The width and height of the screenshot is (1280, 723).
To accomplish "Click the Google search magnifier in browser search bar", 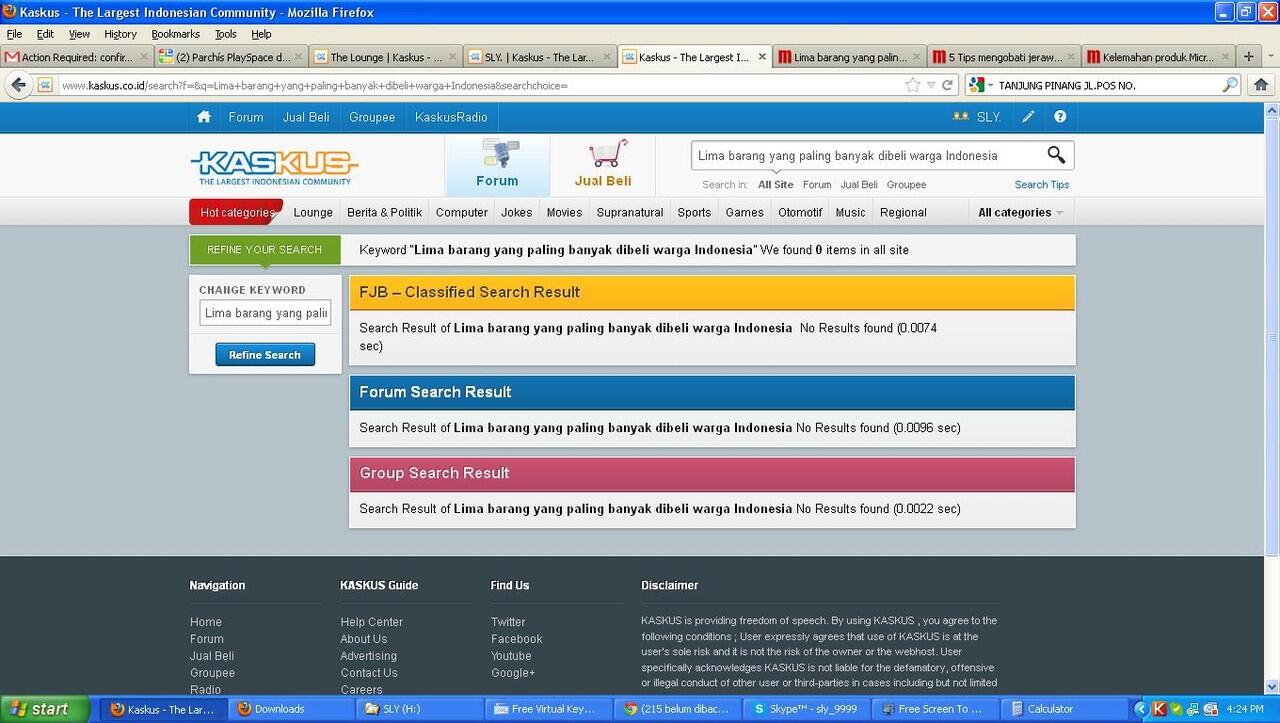I will click(x=1230, y=85).
